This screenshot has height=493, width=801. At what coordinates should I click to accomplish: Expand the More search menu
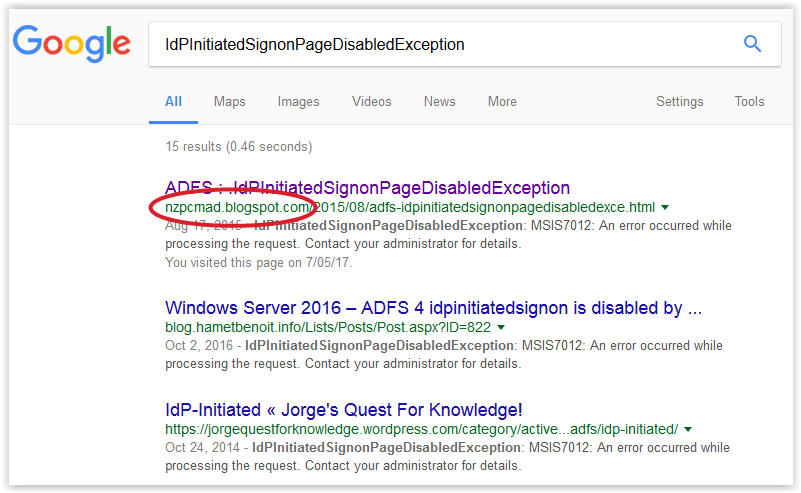pyautogui.click(x=502, y=102)
